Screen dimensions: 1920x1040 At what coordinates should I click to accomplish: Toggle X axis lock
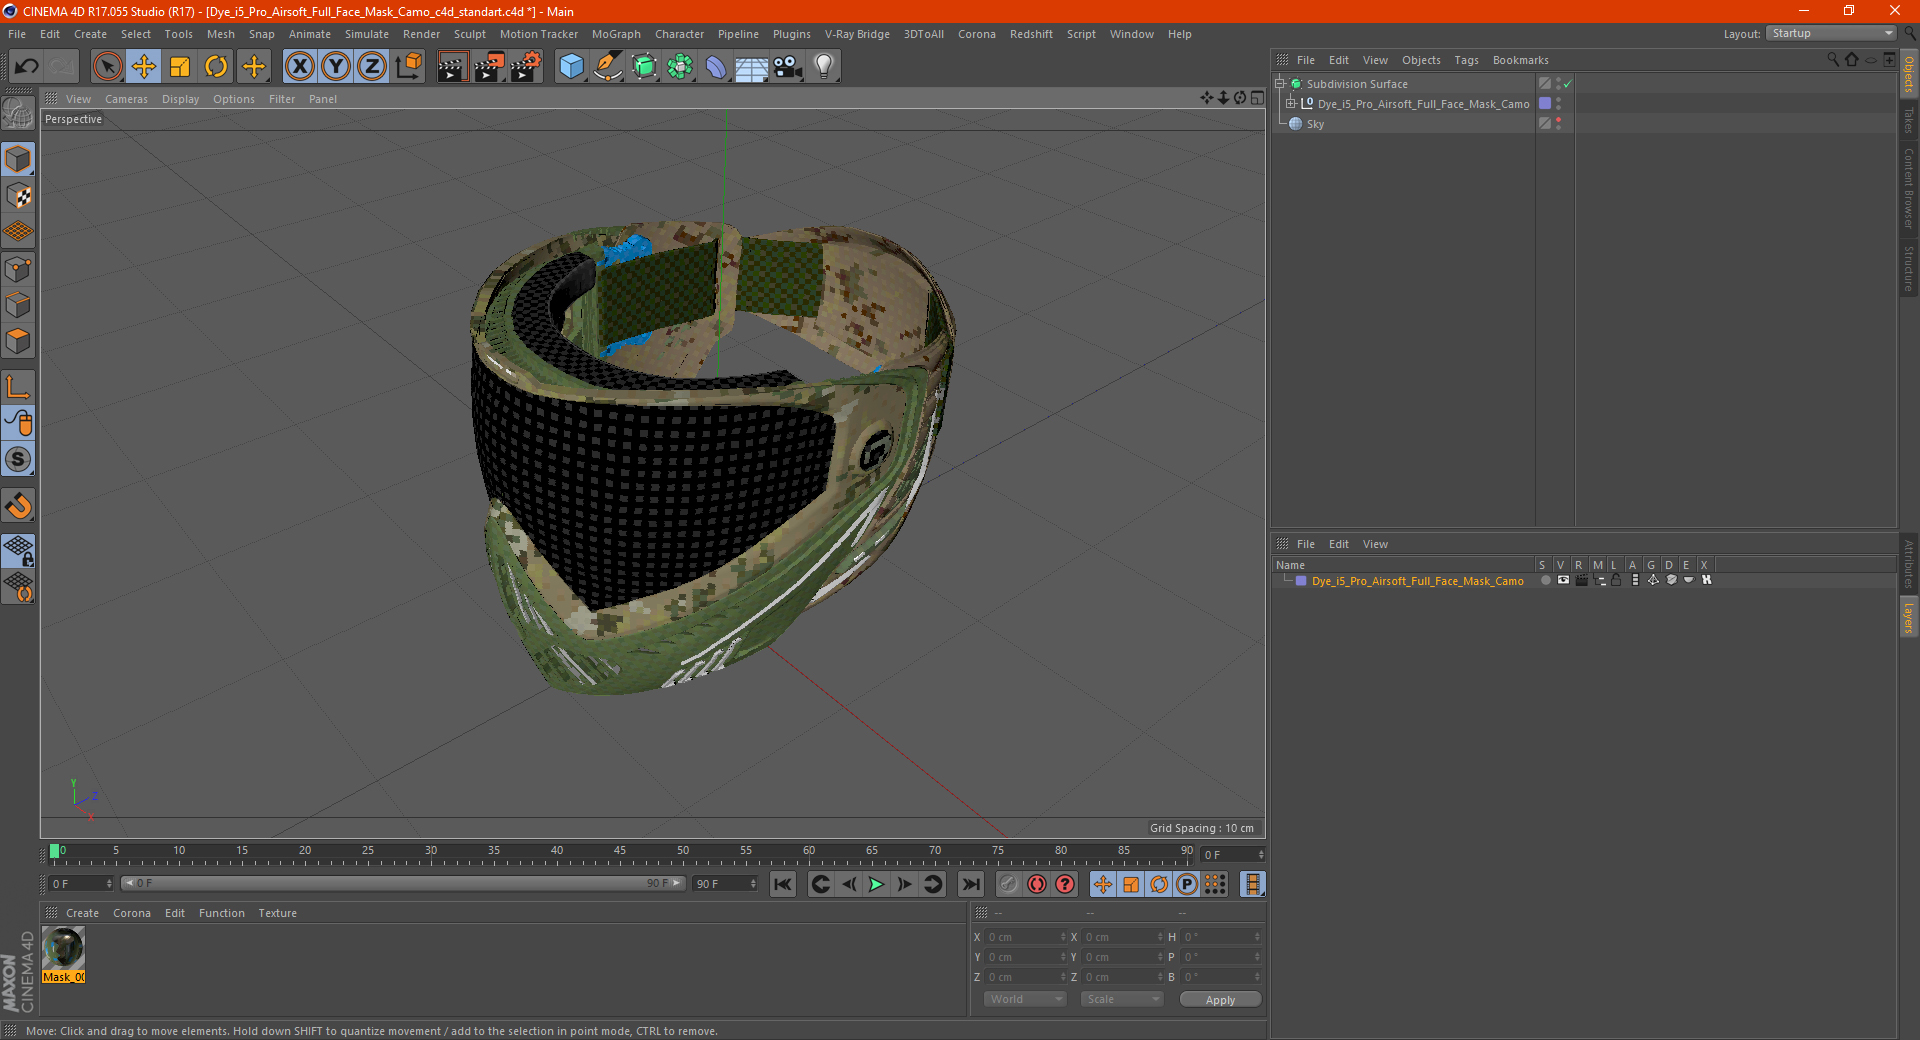click(299, 67)
